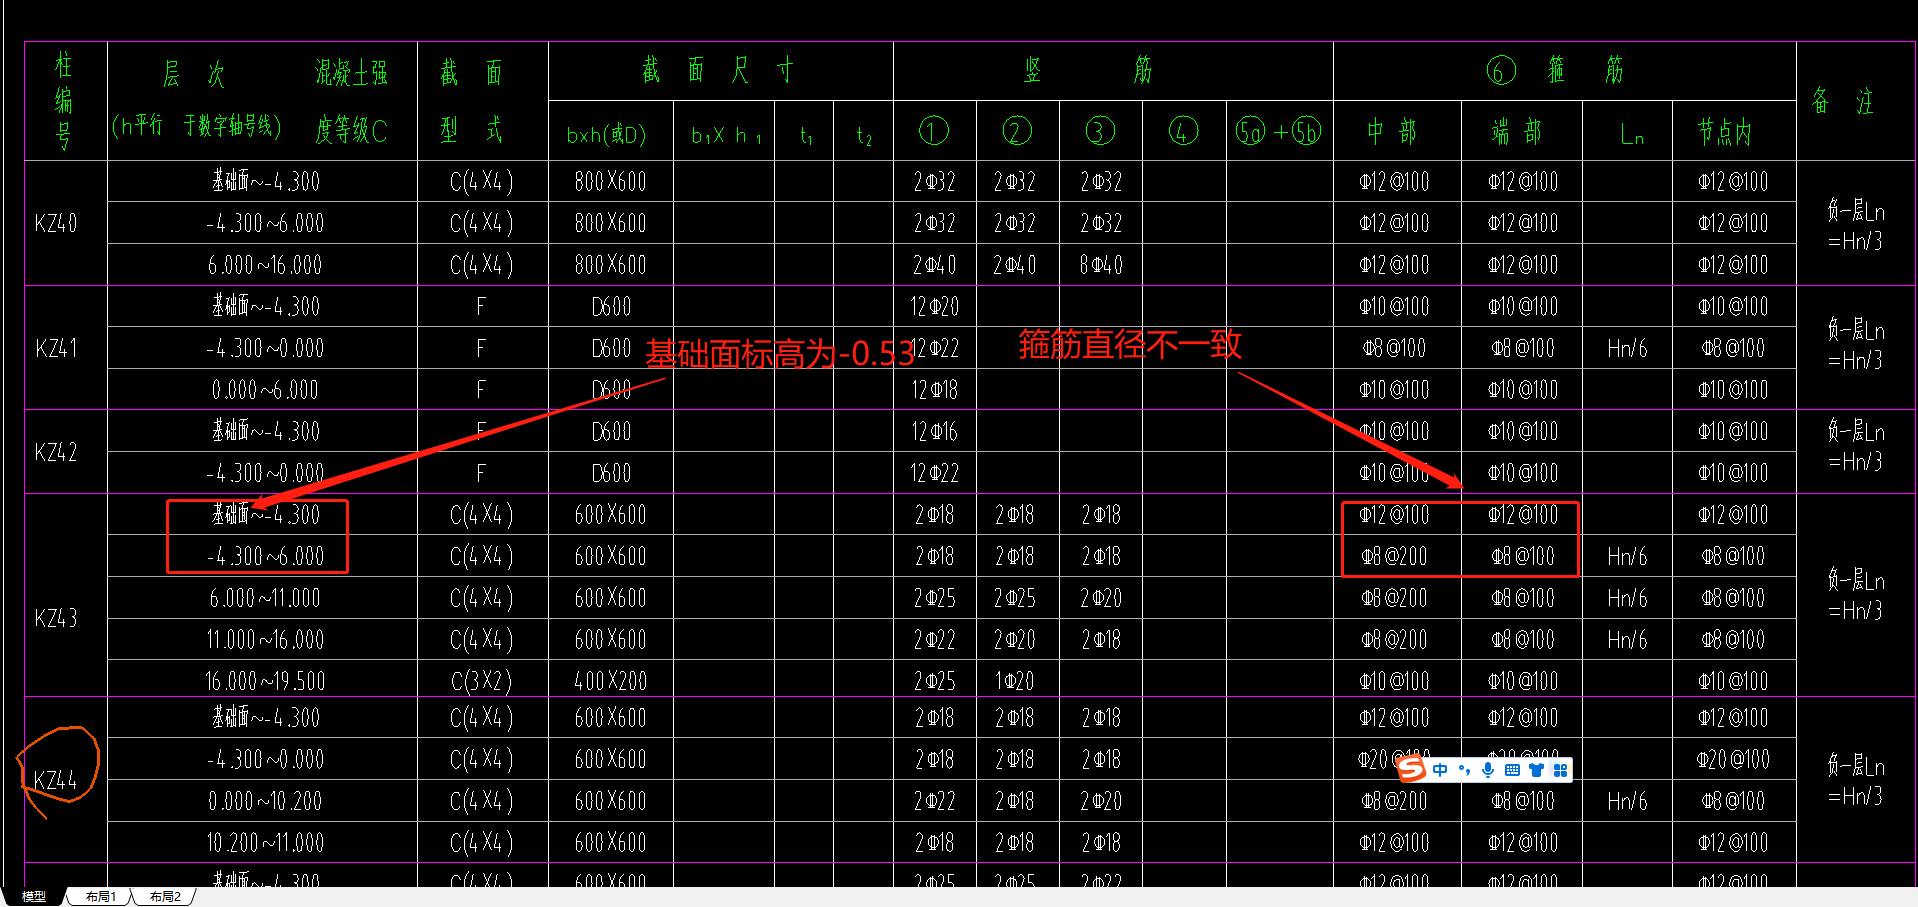Switch punctuation mode on Sogou toolbar
The height and width of the screenshot is (907, 1918).
(x=1464, y=770)
